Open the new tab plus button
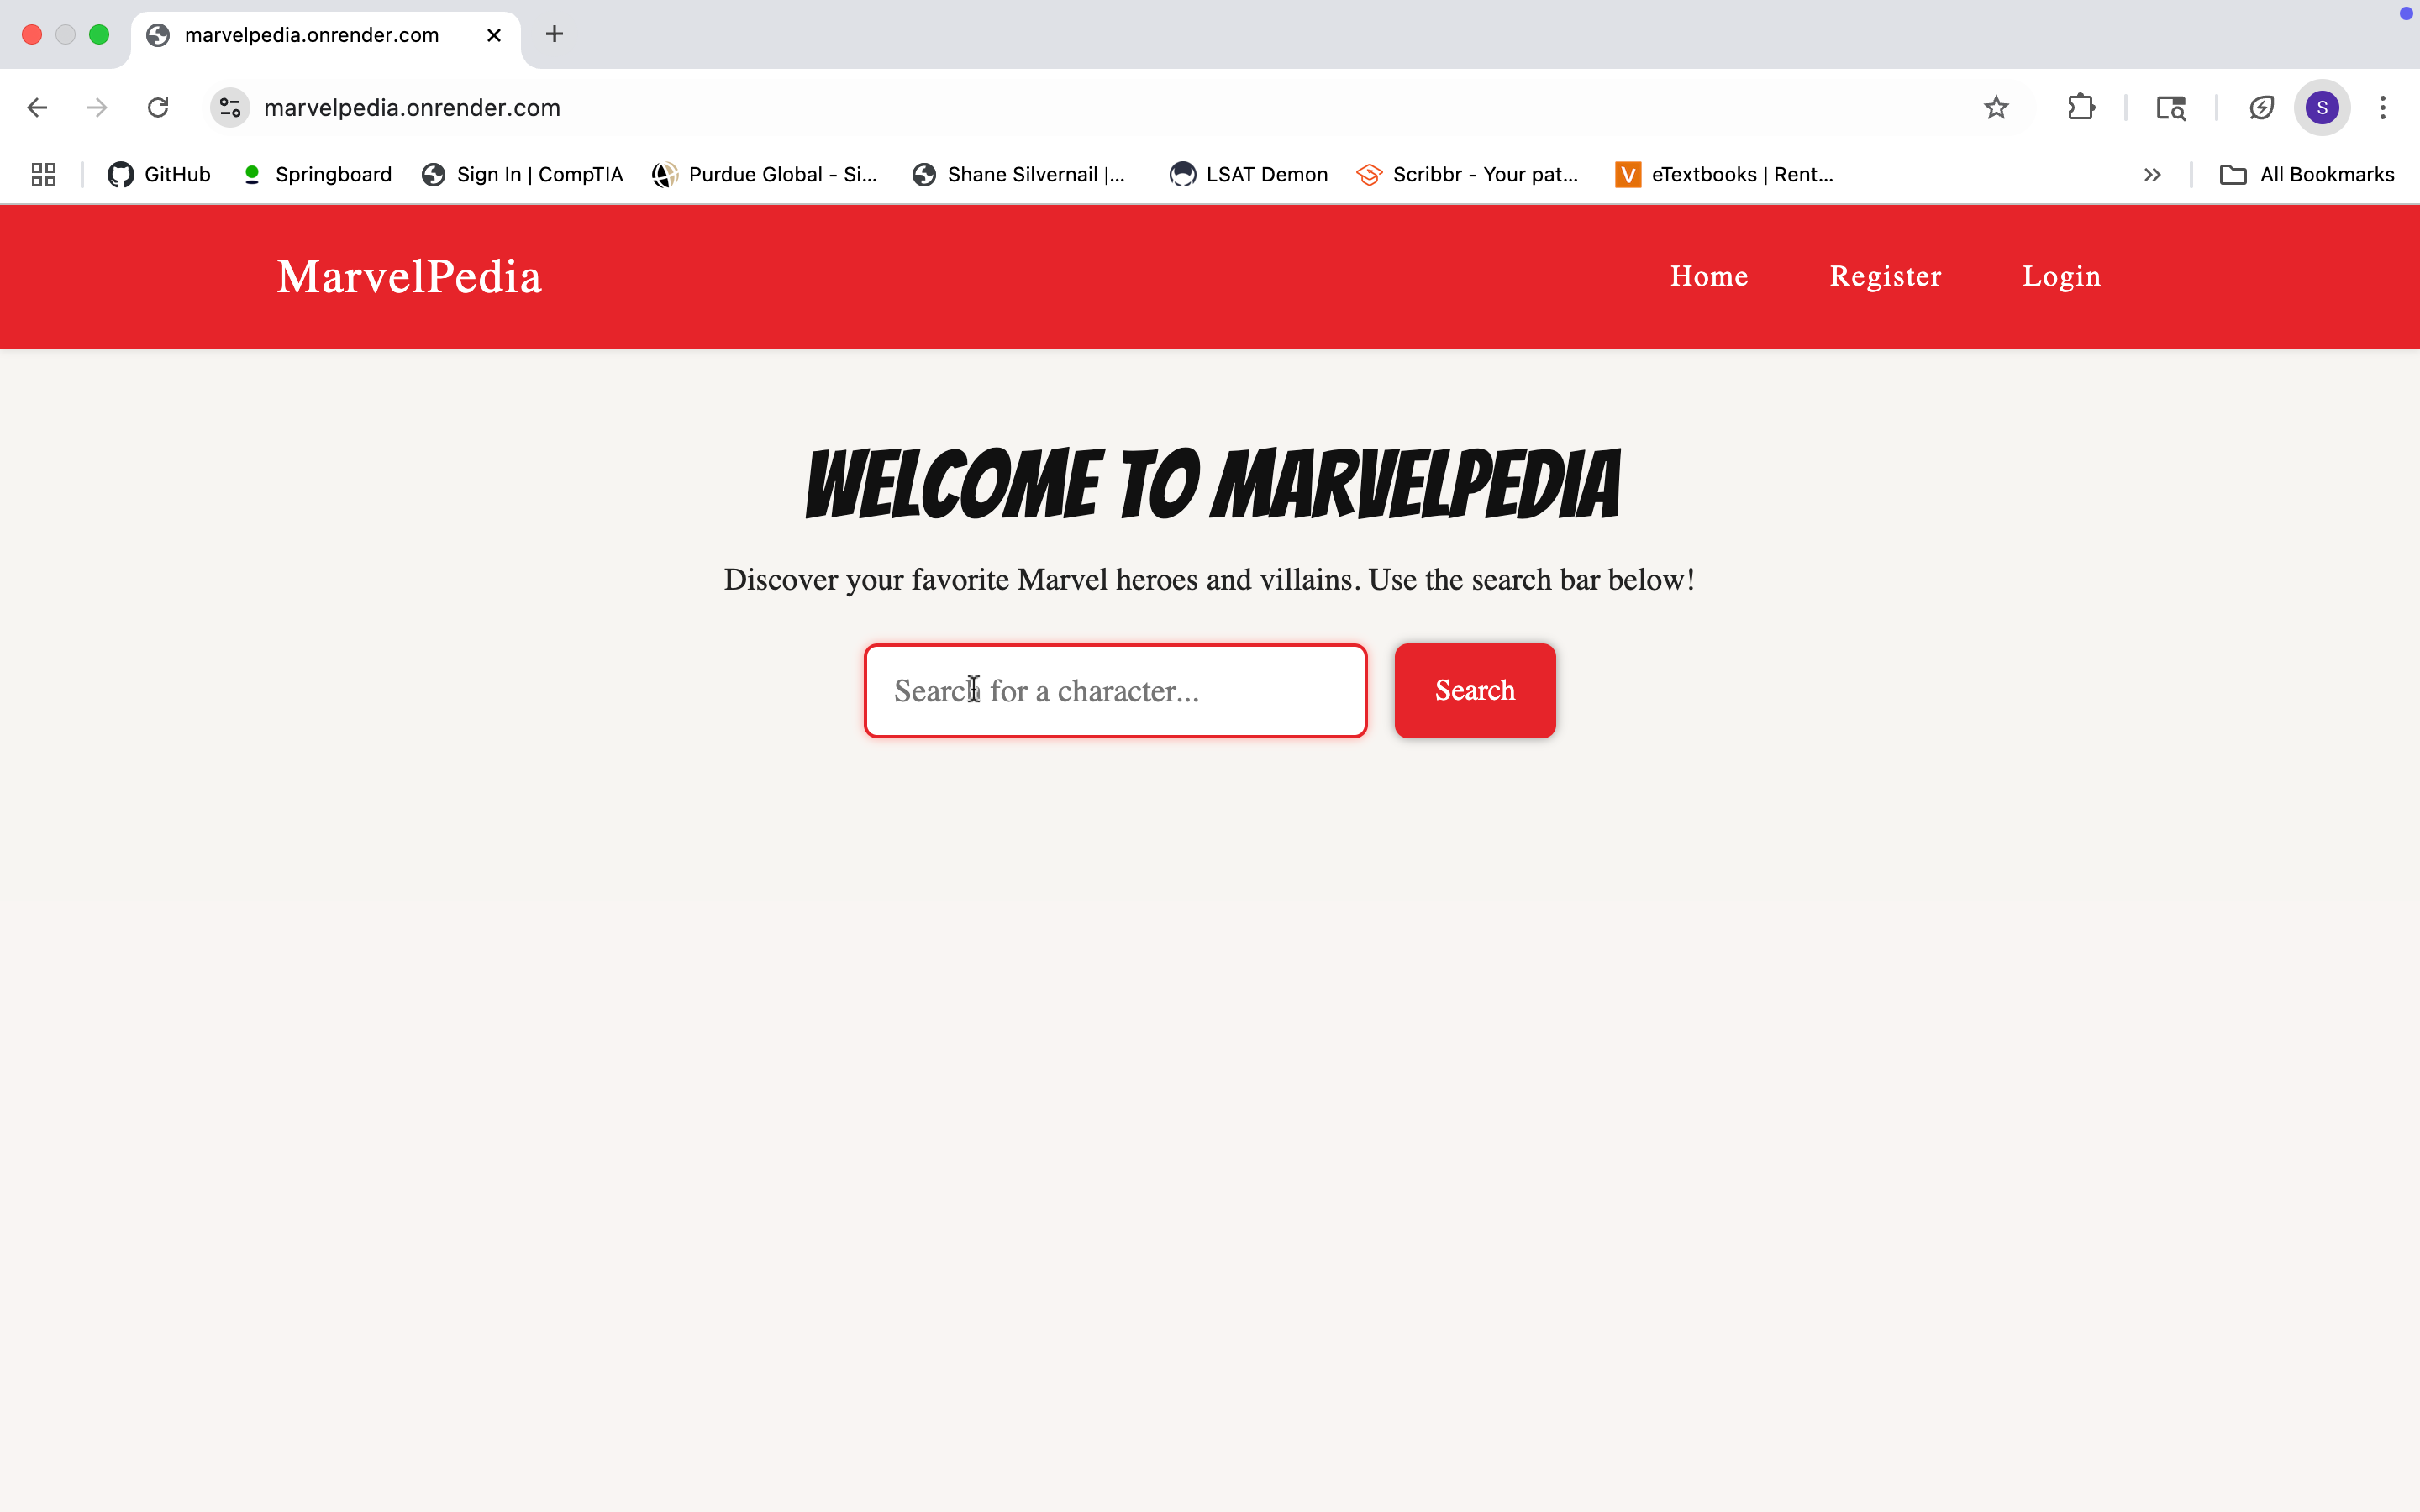 pos(554,34)
